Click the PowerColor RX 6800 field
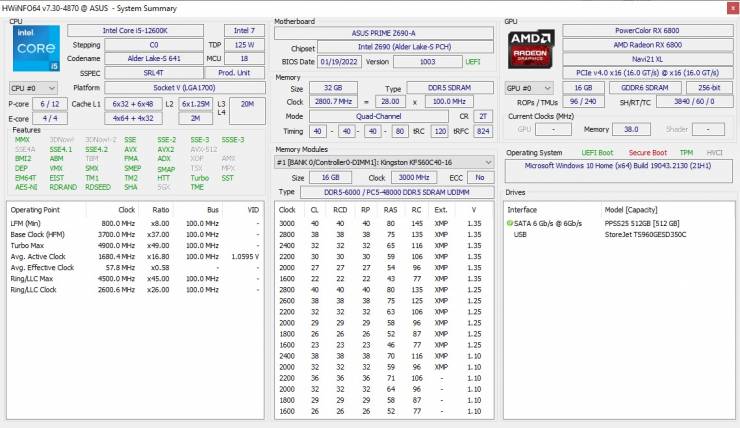 (648, 31)
